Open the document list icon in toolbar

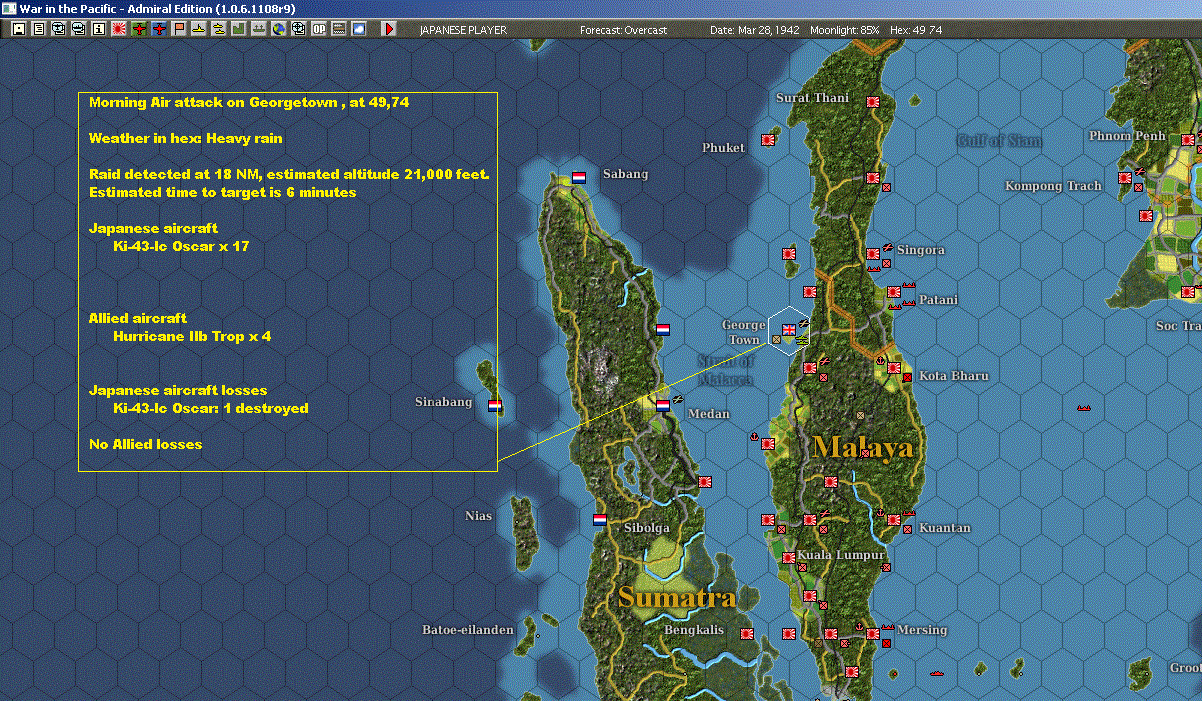(39, 29)
